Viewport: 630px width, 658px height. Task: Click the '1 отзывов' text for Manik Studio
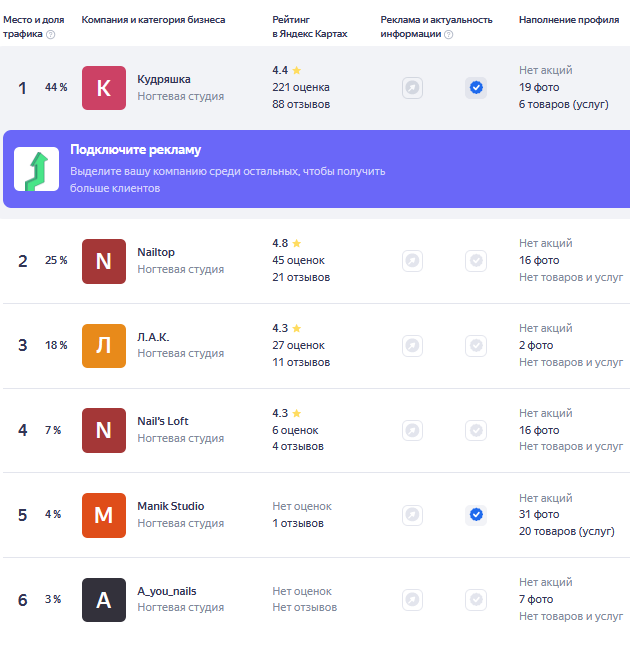point(298,523)
